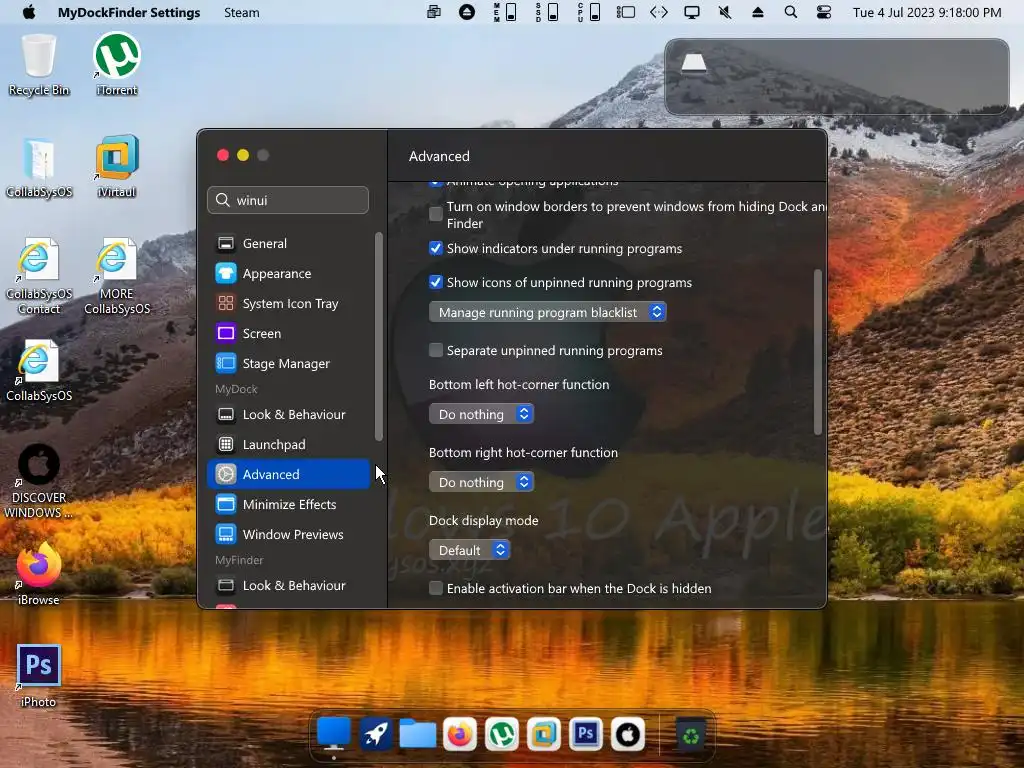This screenshot has height=768, width=1024.
Task: Click the sidebar scrollbar
Action: (x=379, y=336)
